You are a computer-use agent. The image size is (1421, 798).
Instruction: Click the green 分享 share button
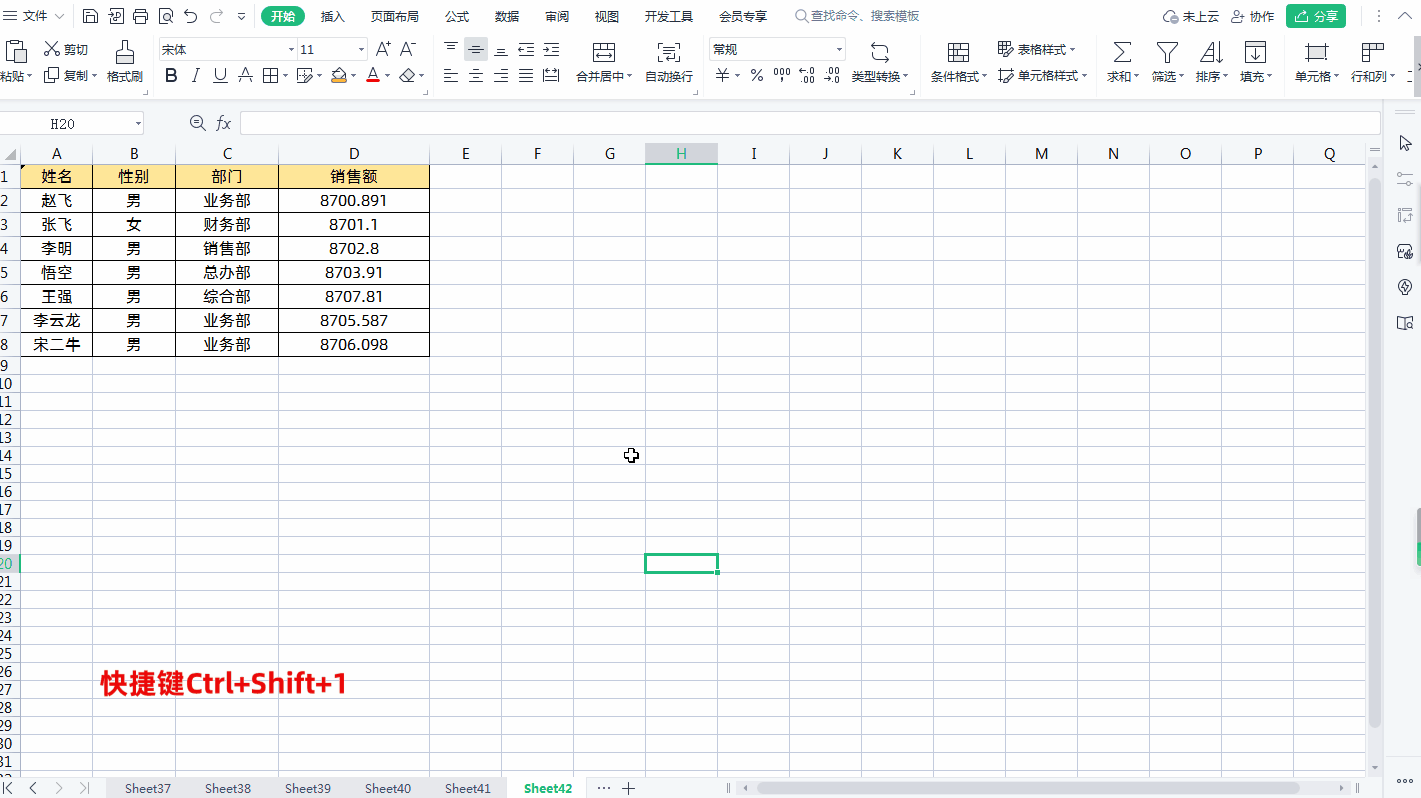point(1316,16)
